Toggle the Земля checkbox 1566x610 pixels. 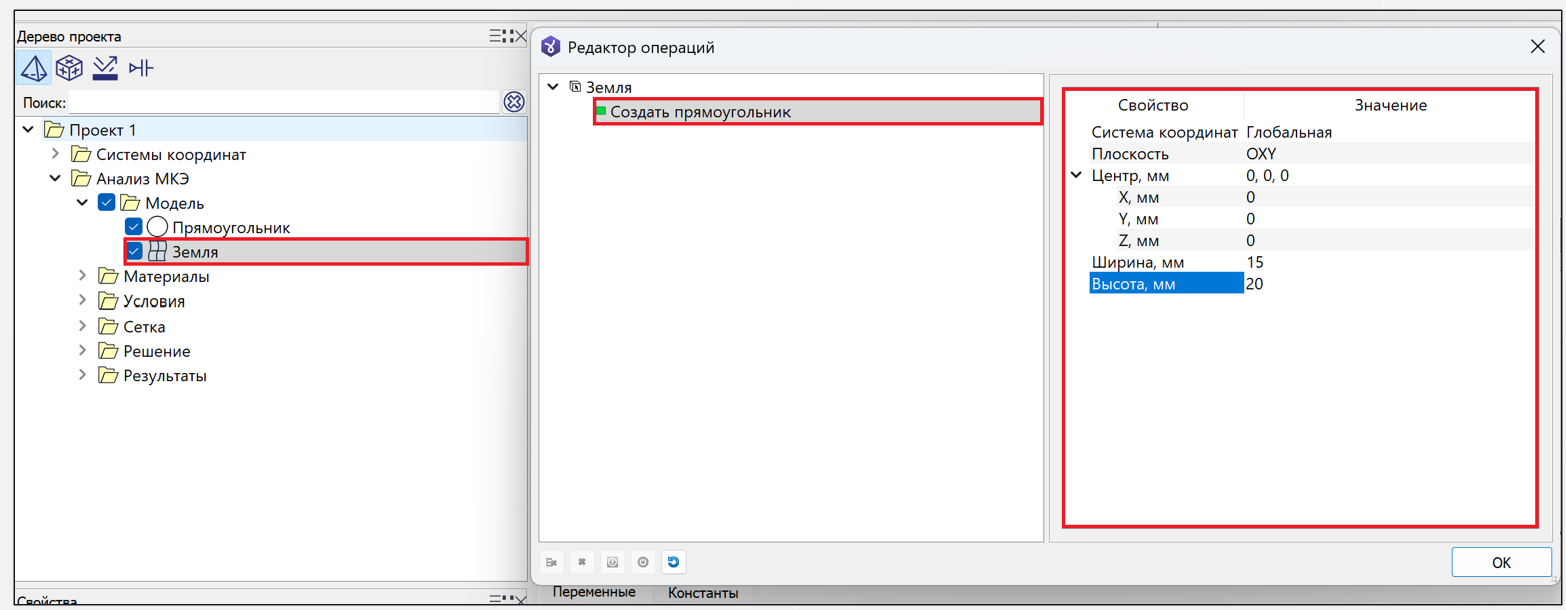click(x=134, y=252)
